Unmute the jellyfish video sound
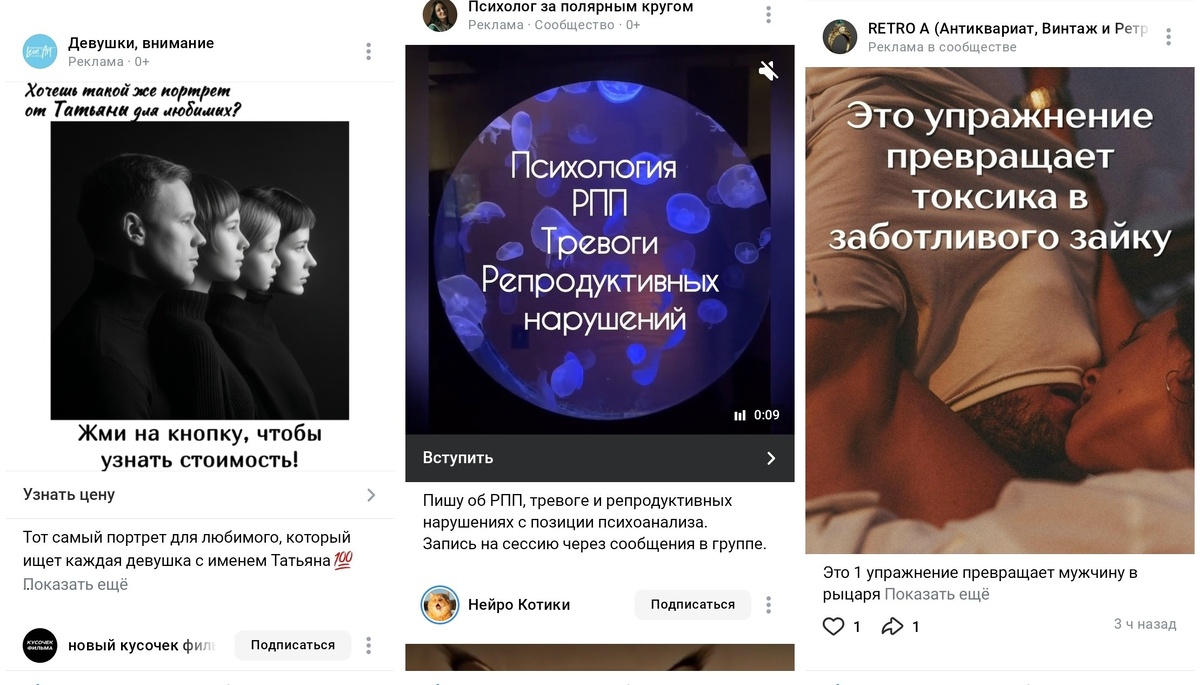 pyautogui.click(x=768, y=71)
